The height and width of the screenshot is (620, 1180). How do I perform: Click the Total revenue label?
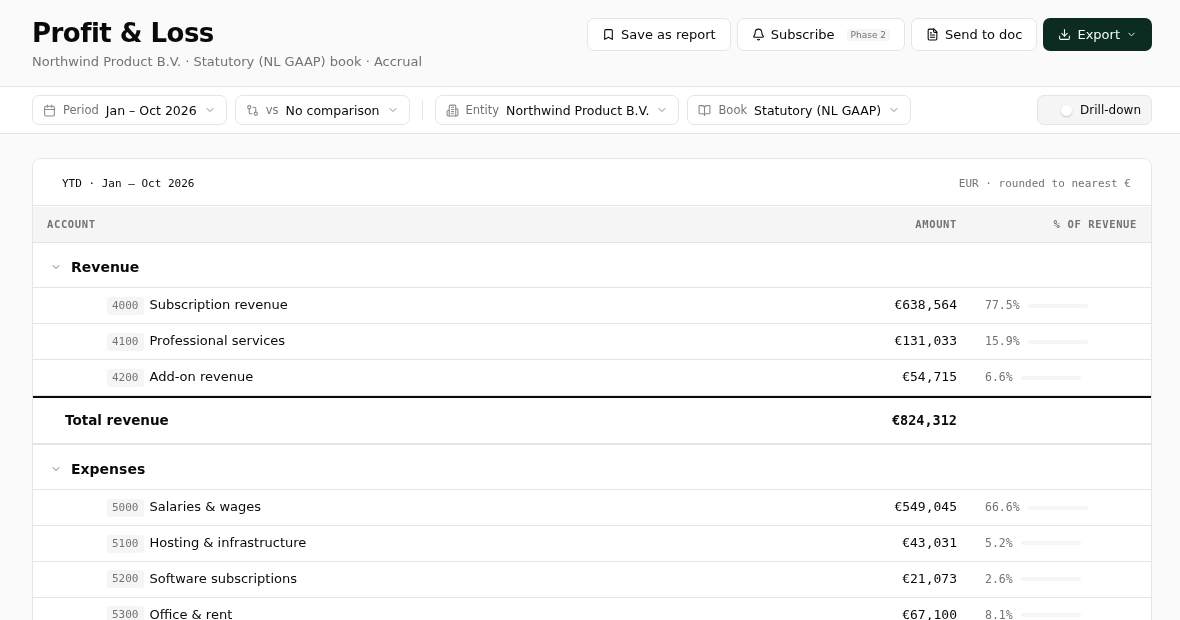coord(117,421)
